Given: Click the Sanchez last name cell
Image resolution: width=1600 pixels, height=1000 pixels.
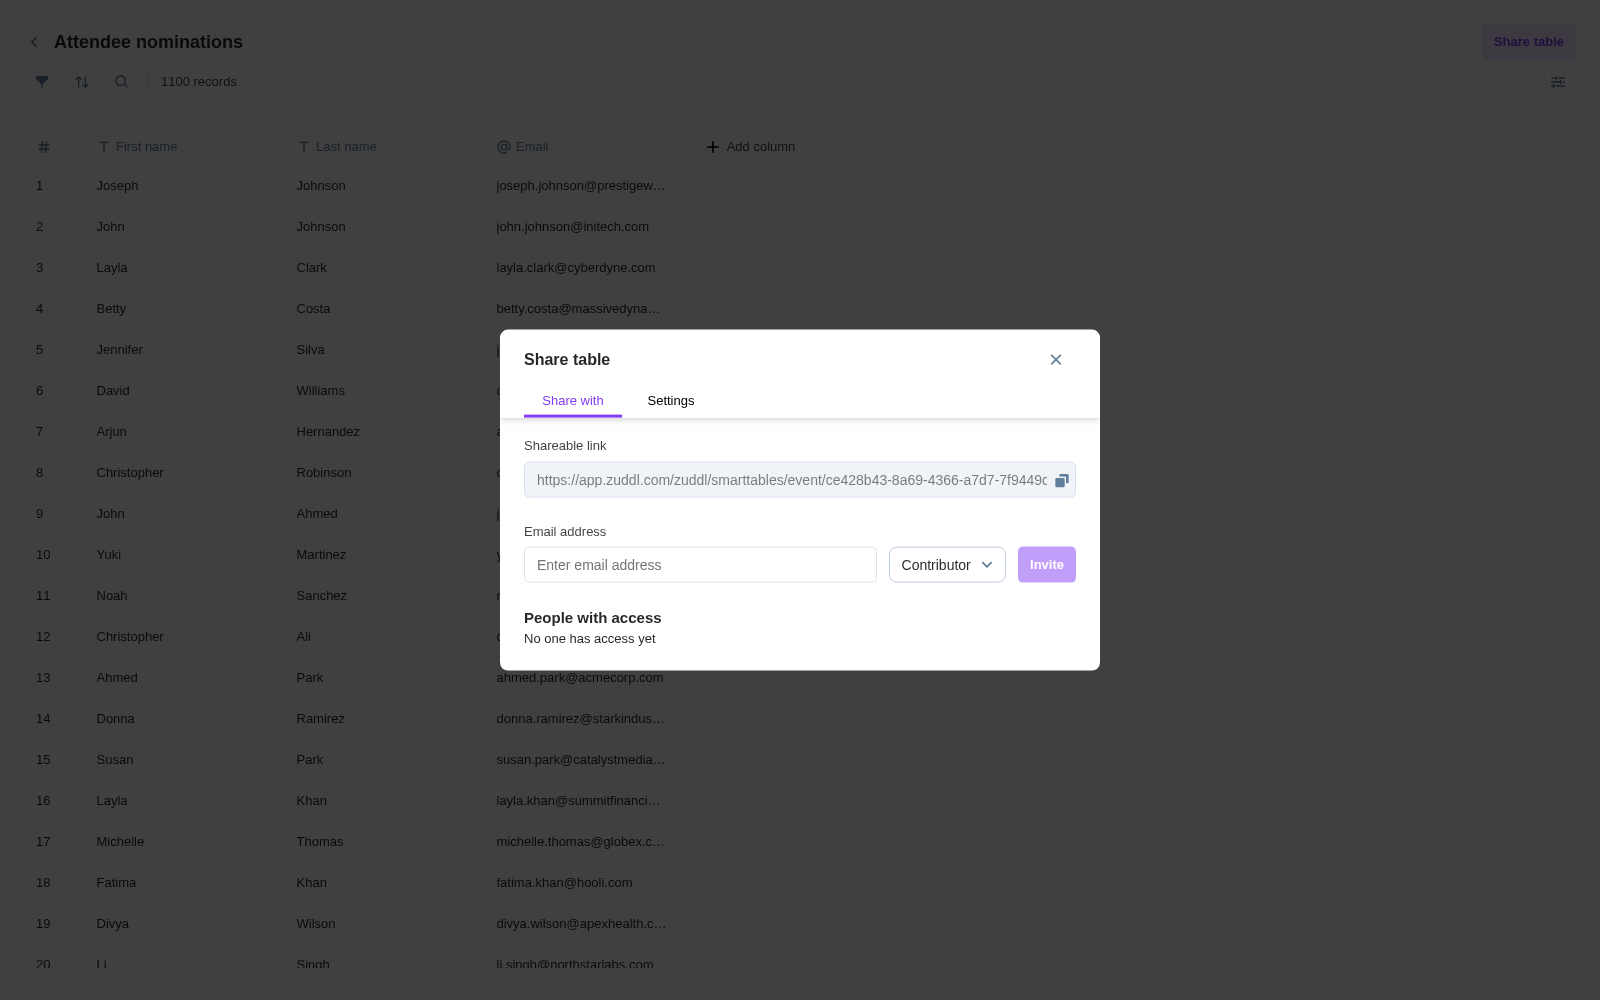Looking at the screenshot, I should 385,596.
